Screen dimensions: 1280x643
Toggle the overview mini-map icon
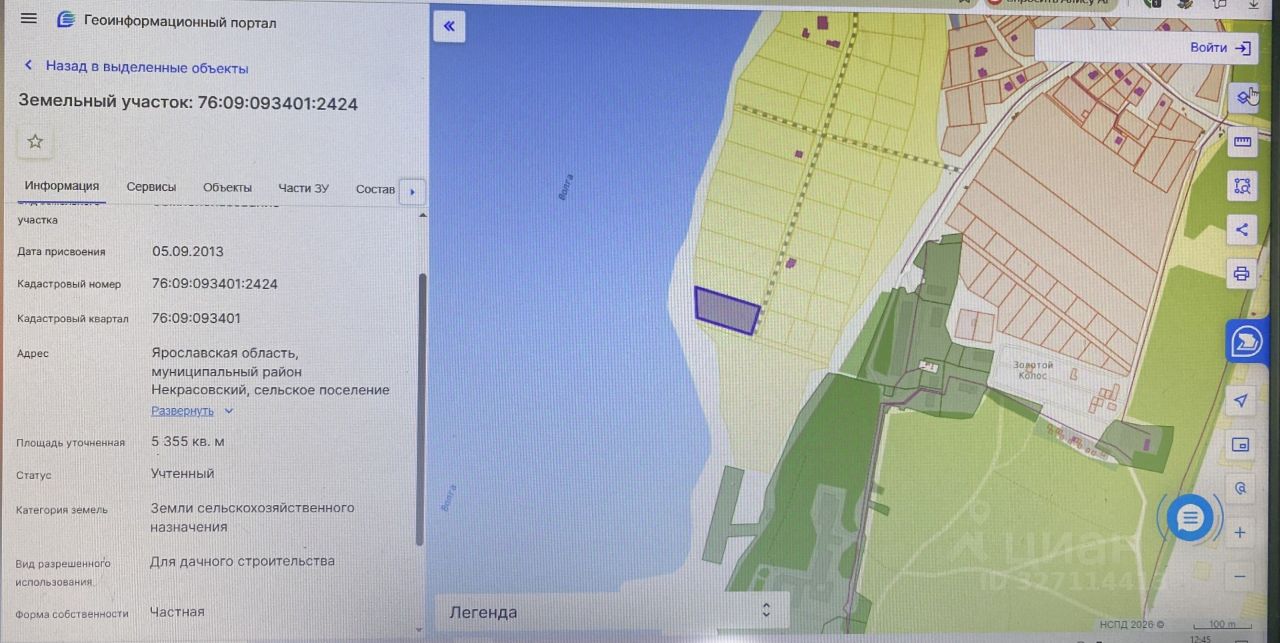(1241, 445)
